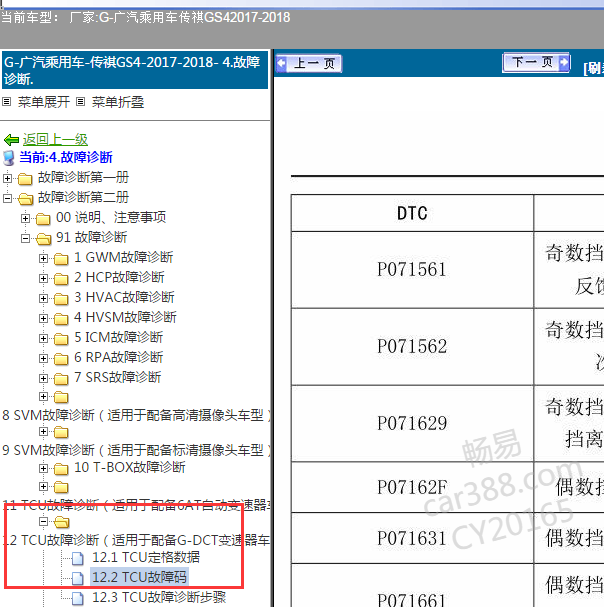Viewport: 604px width, 607px height.
Task: Click the 4 HVSM故障诊断 folder icon
Action: click(x=61, y=319)
